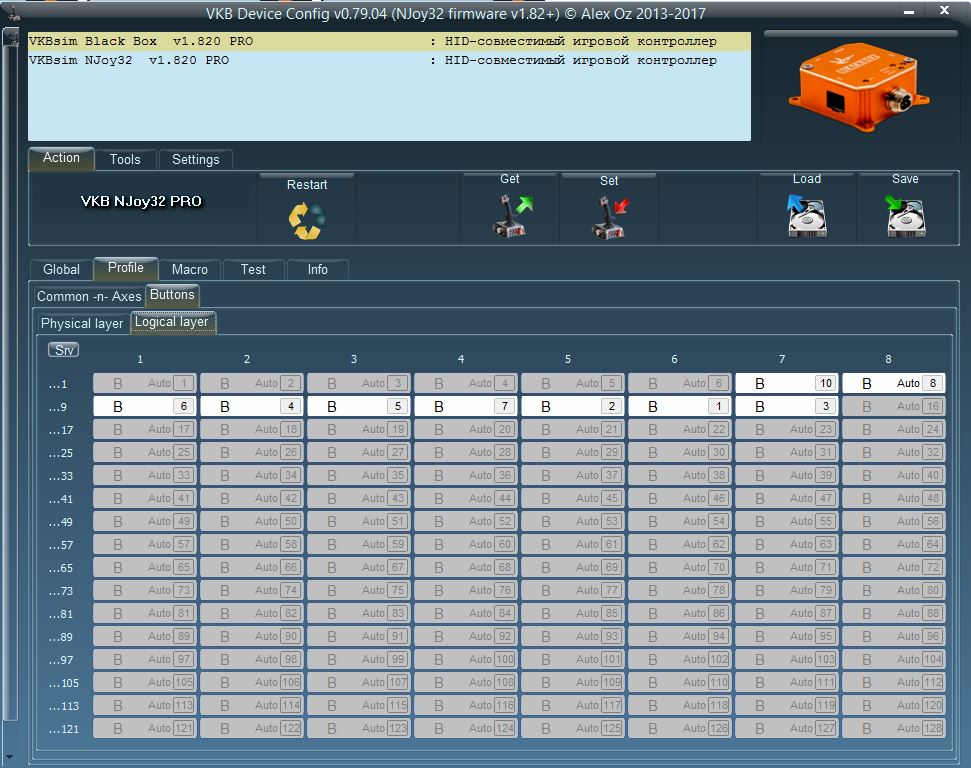Click Auto button cell 52
This screenshot has height=768, width=971.
pos(466,521)
